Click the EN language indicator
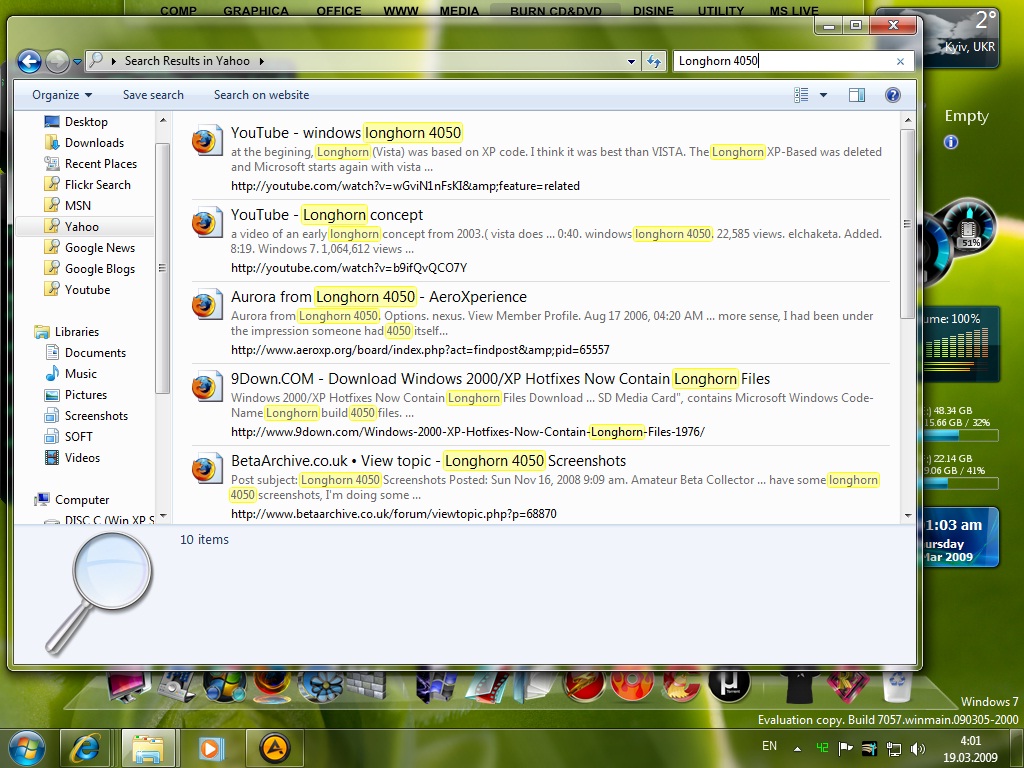 coord(770,746)
